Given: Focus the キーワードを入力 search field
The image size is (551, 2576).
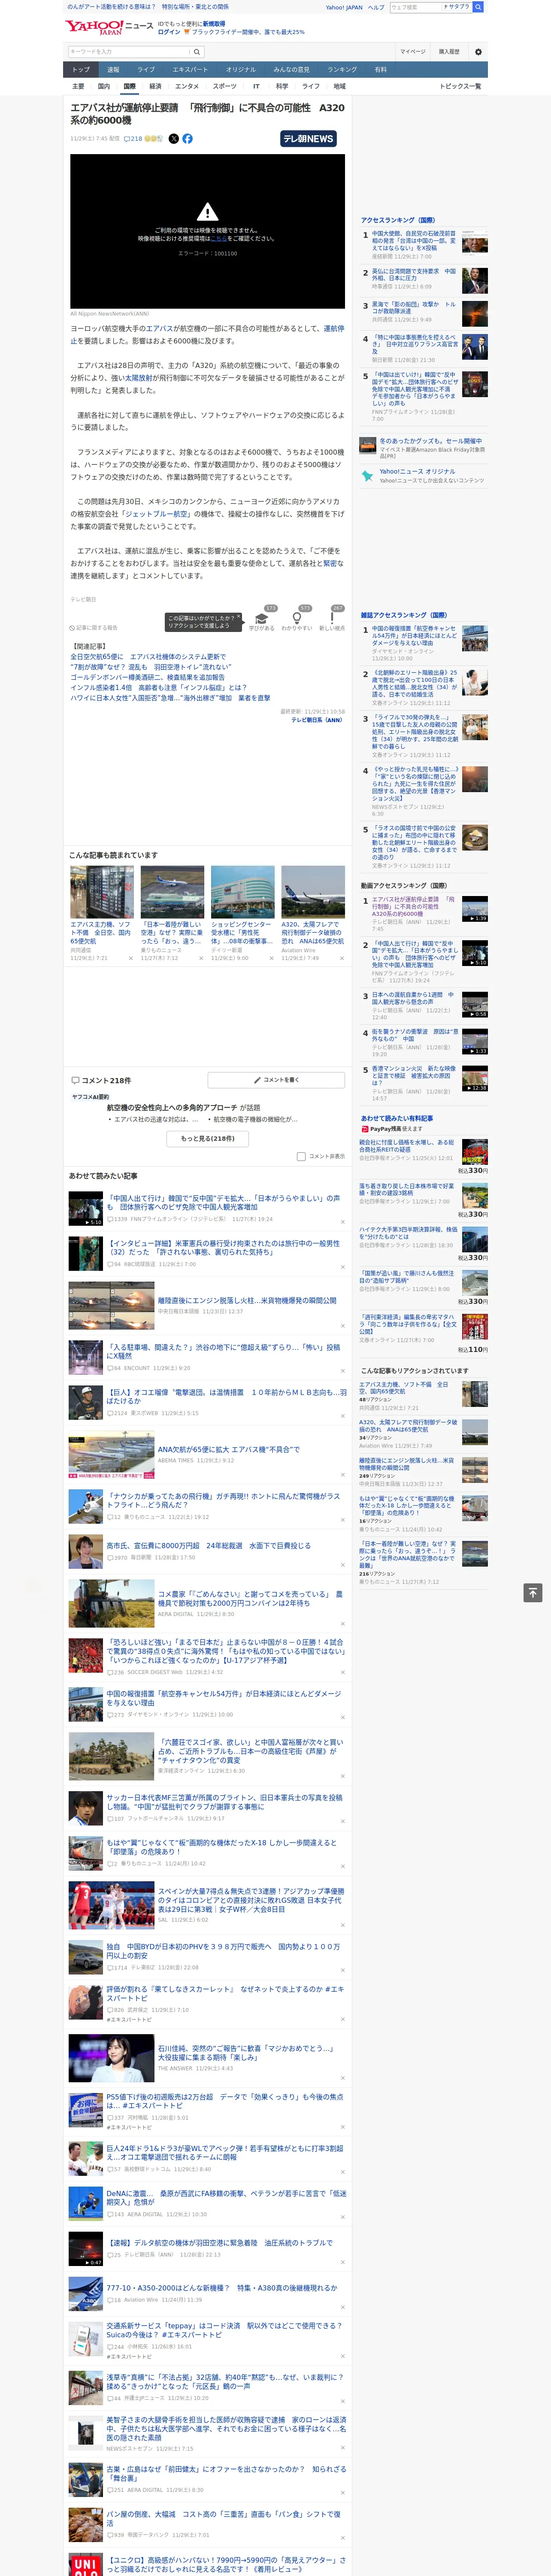Looking at the screenshot, I should (129, 52).
